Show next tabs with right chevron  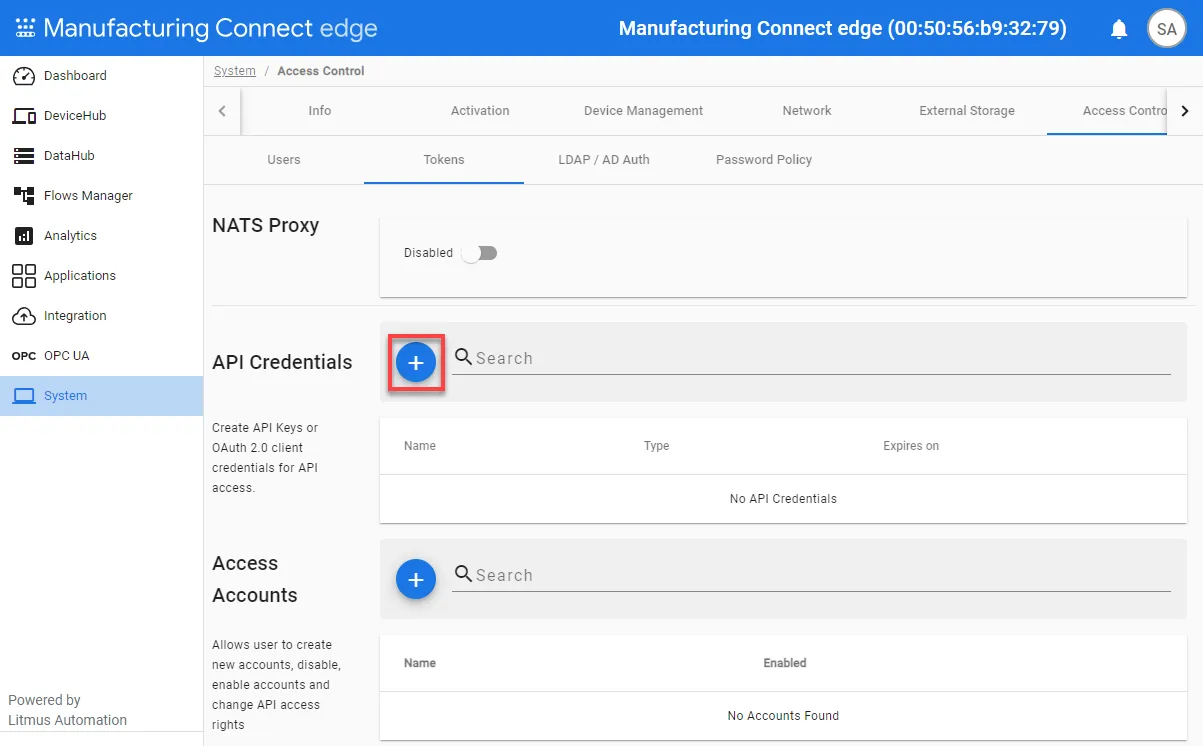pos(1185,111)
